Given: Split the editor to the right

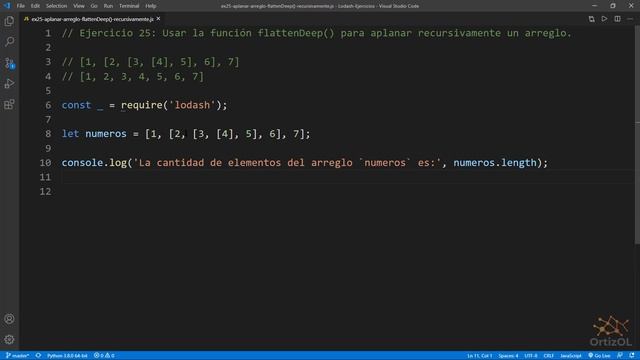Looking at the screenshot, I should pyautogui.click(x=618, y=19).
